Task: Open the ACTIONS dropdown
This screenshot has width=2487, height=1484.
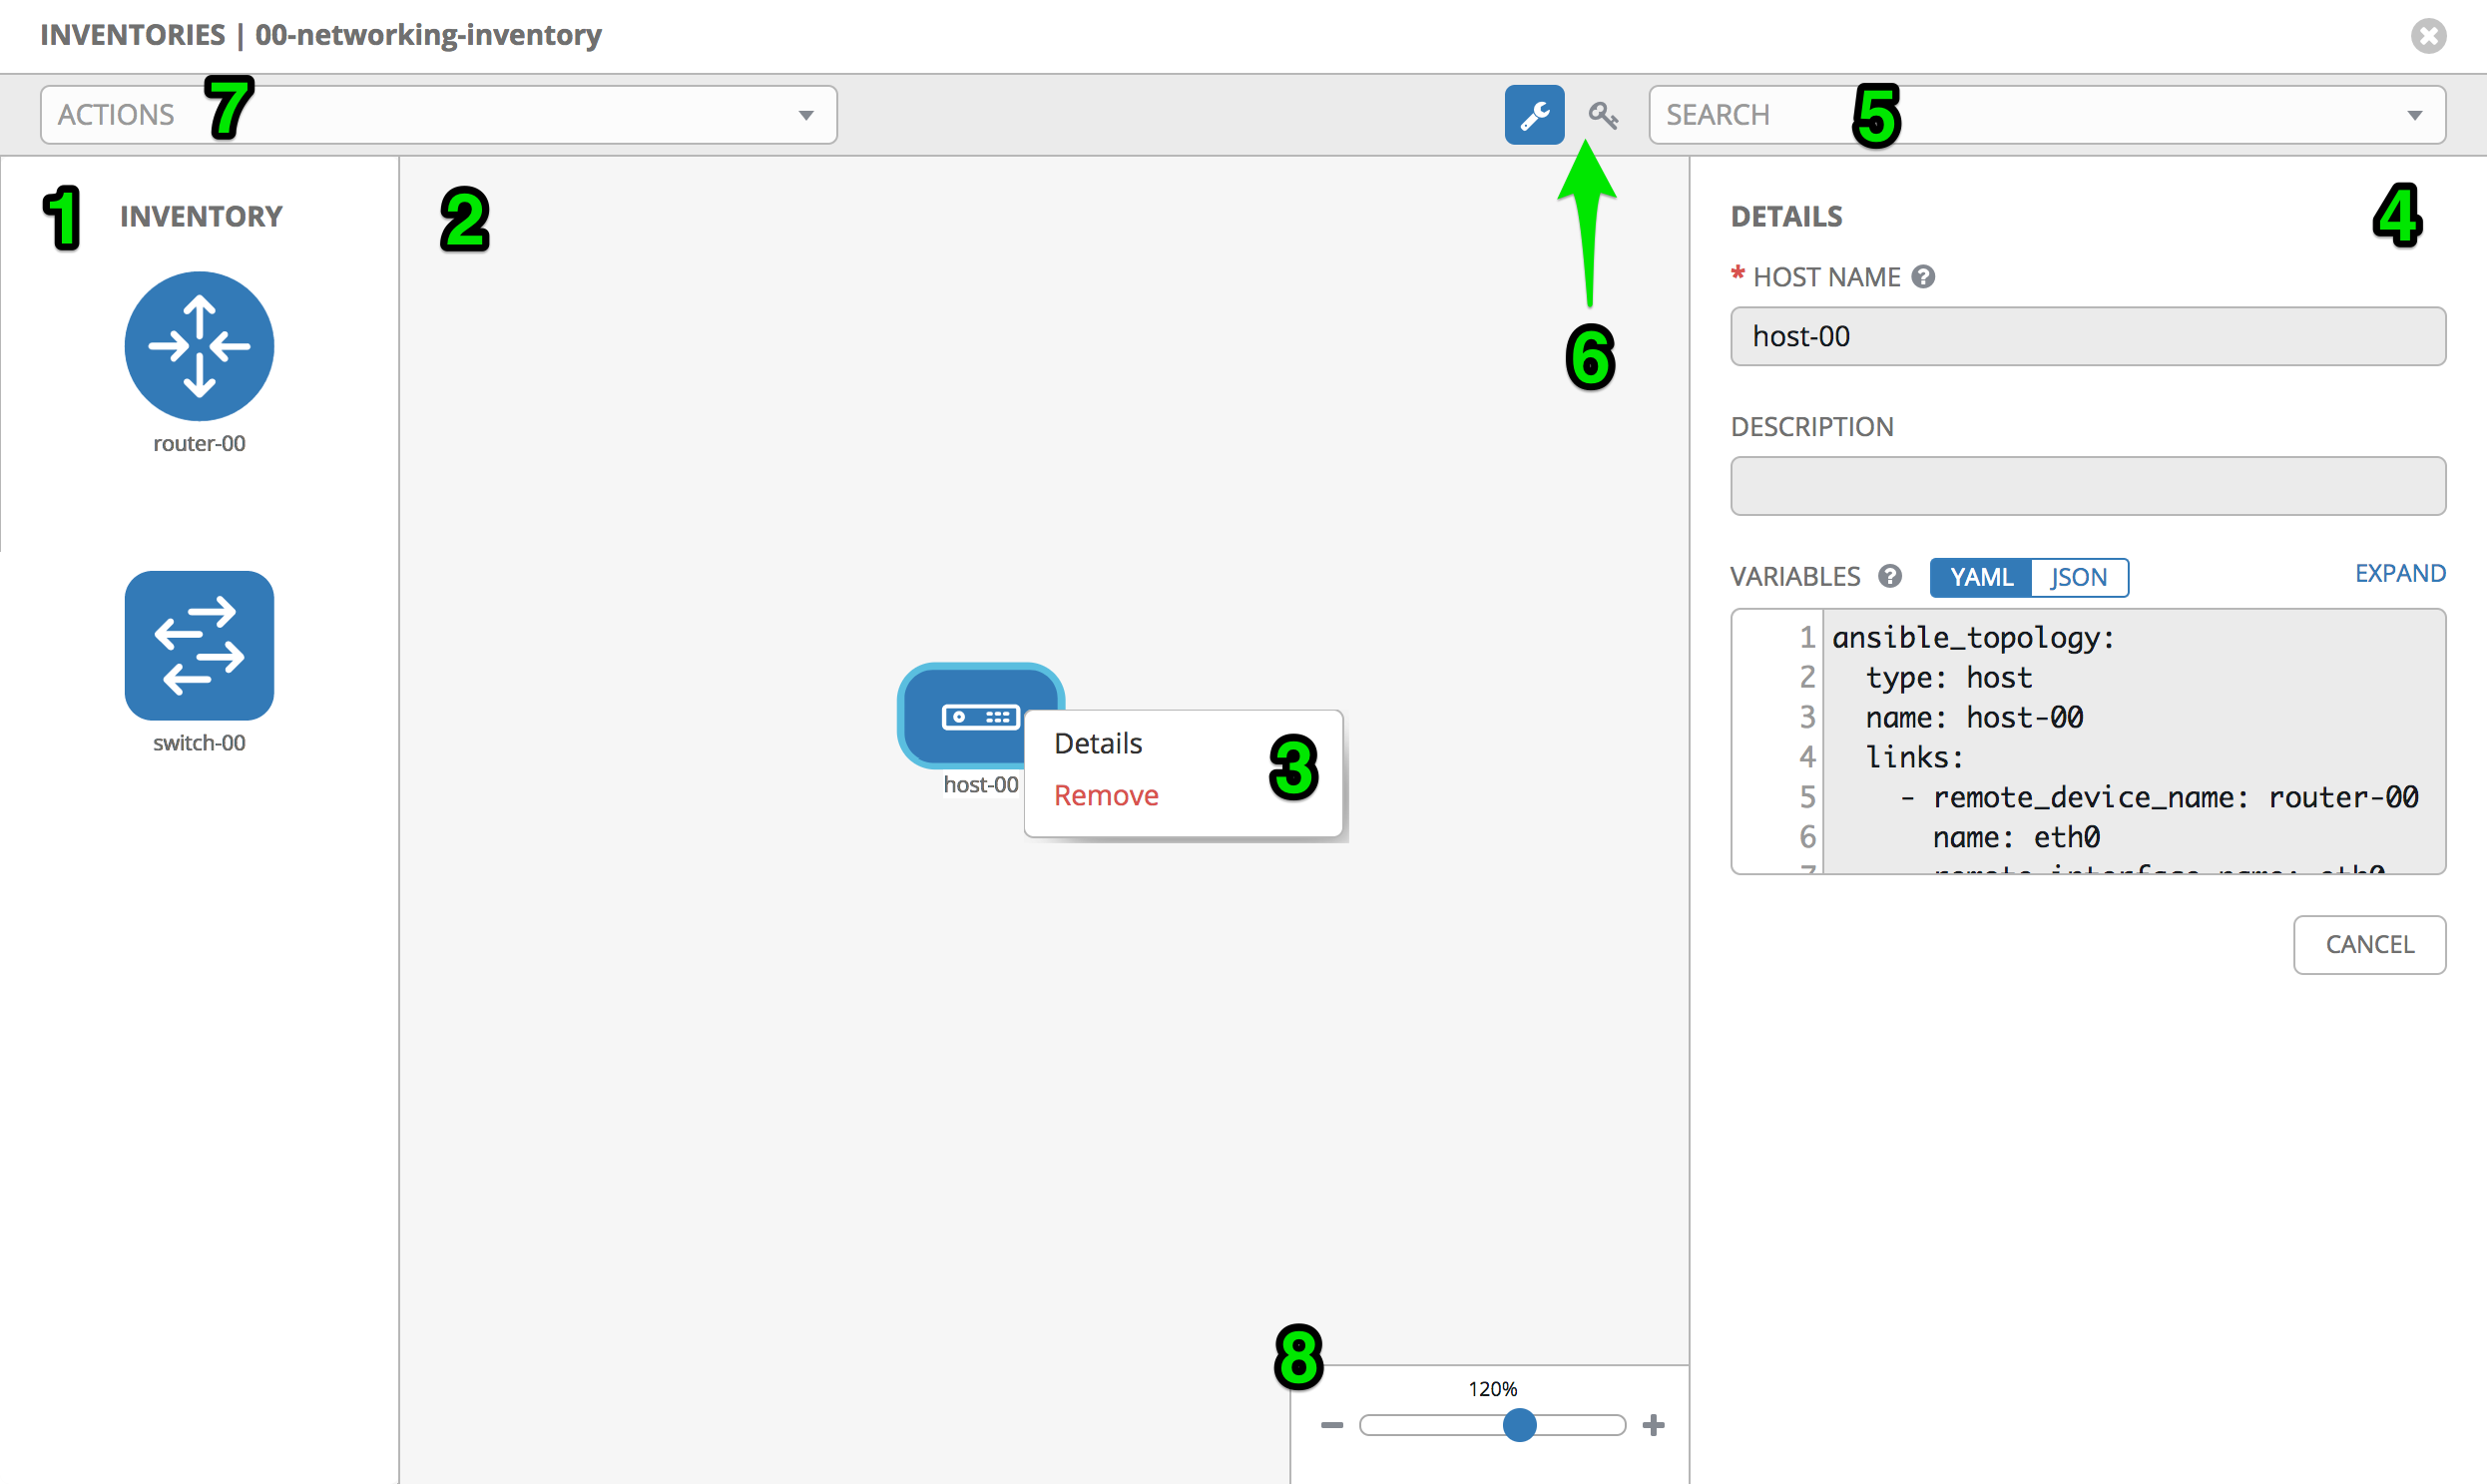Action: click(x=438, y=115)
